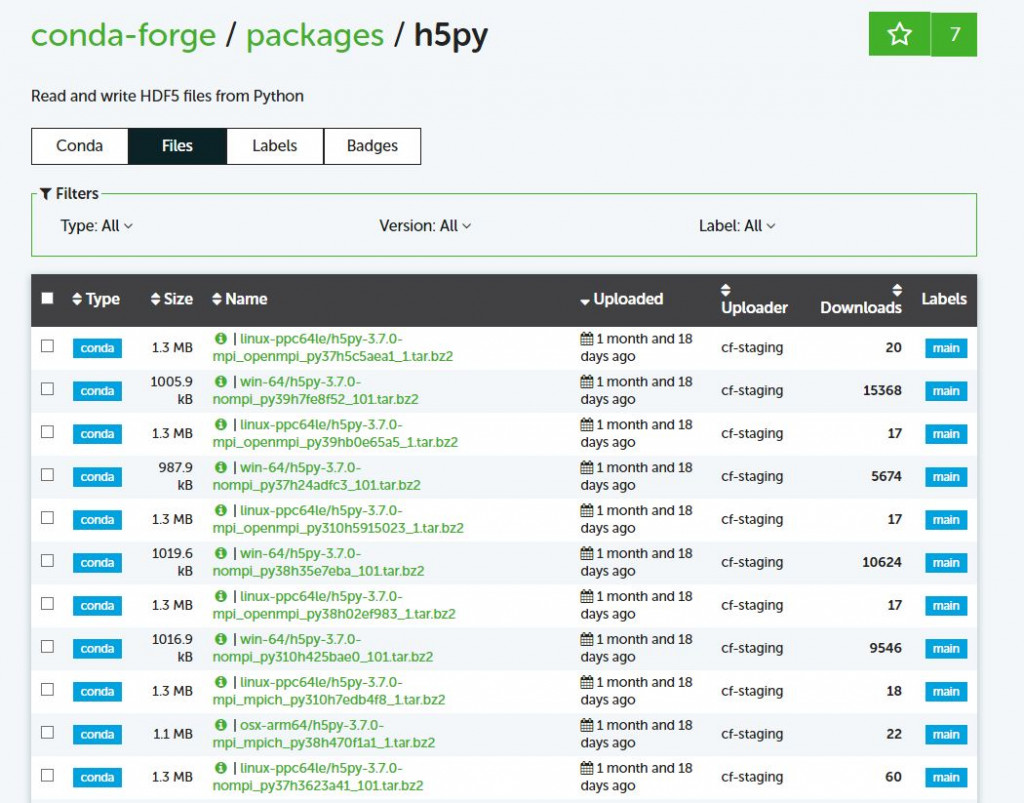Click info icon for py37h24adfc3 file
1024x803 pixels.
click(x=221, y=467)
